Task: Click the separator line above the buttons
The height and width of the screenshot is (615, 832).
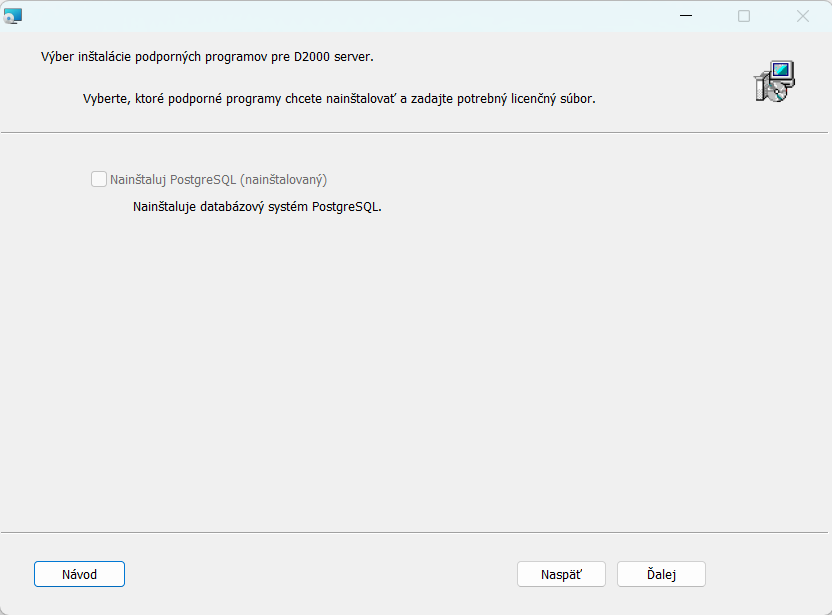Action: tap(415, 532)
